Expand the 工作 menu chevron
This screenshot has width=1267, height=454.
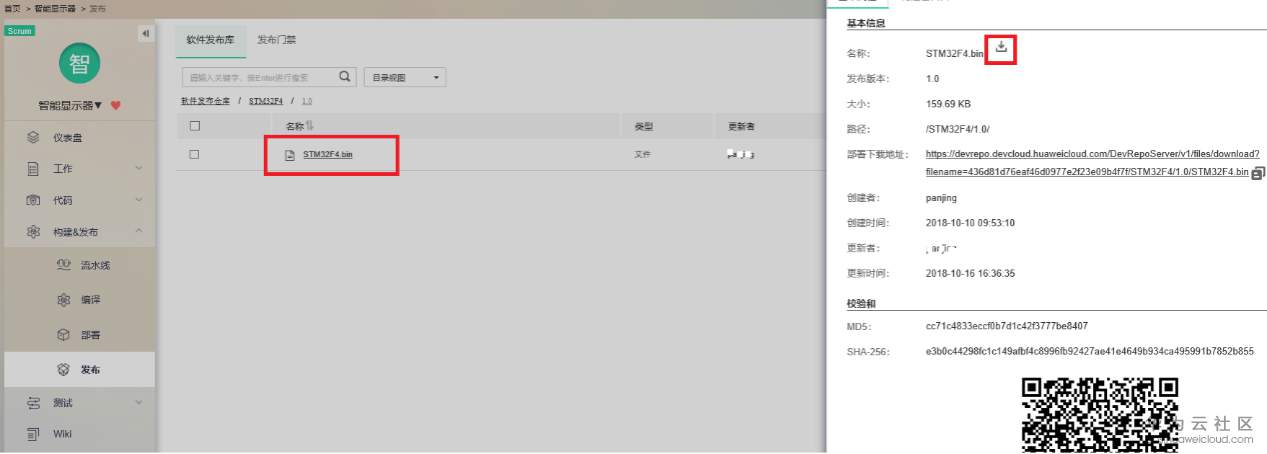click(138, 169)
